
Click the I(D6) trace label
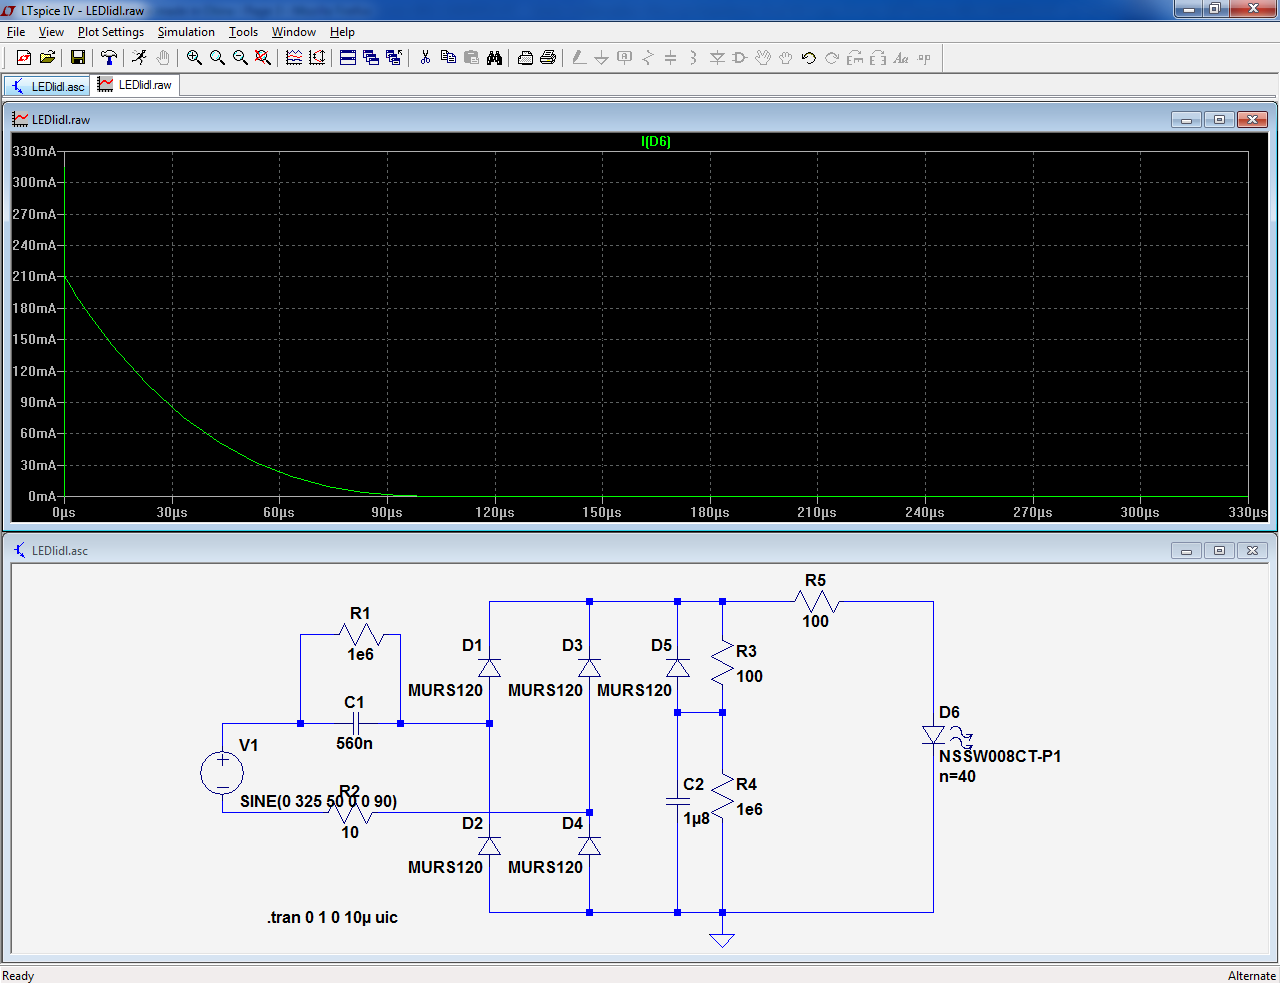point(655,142)
